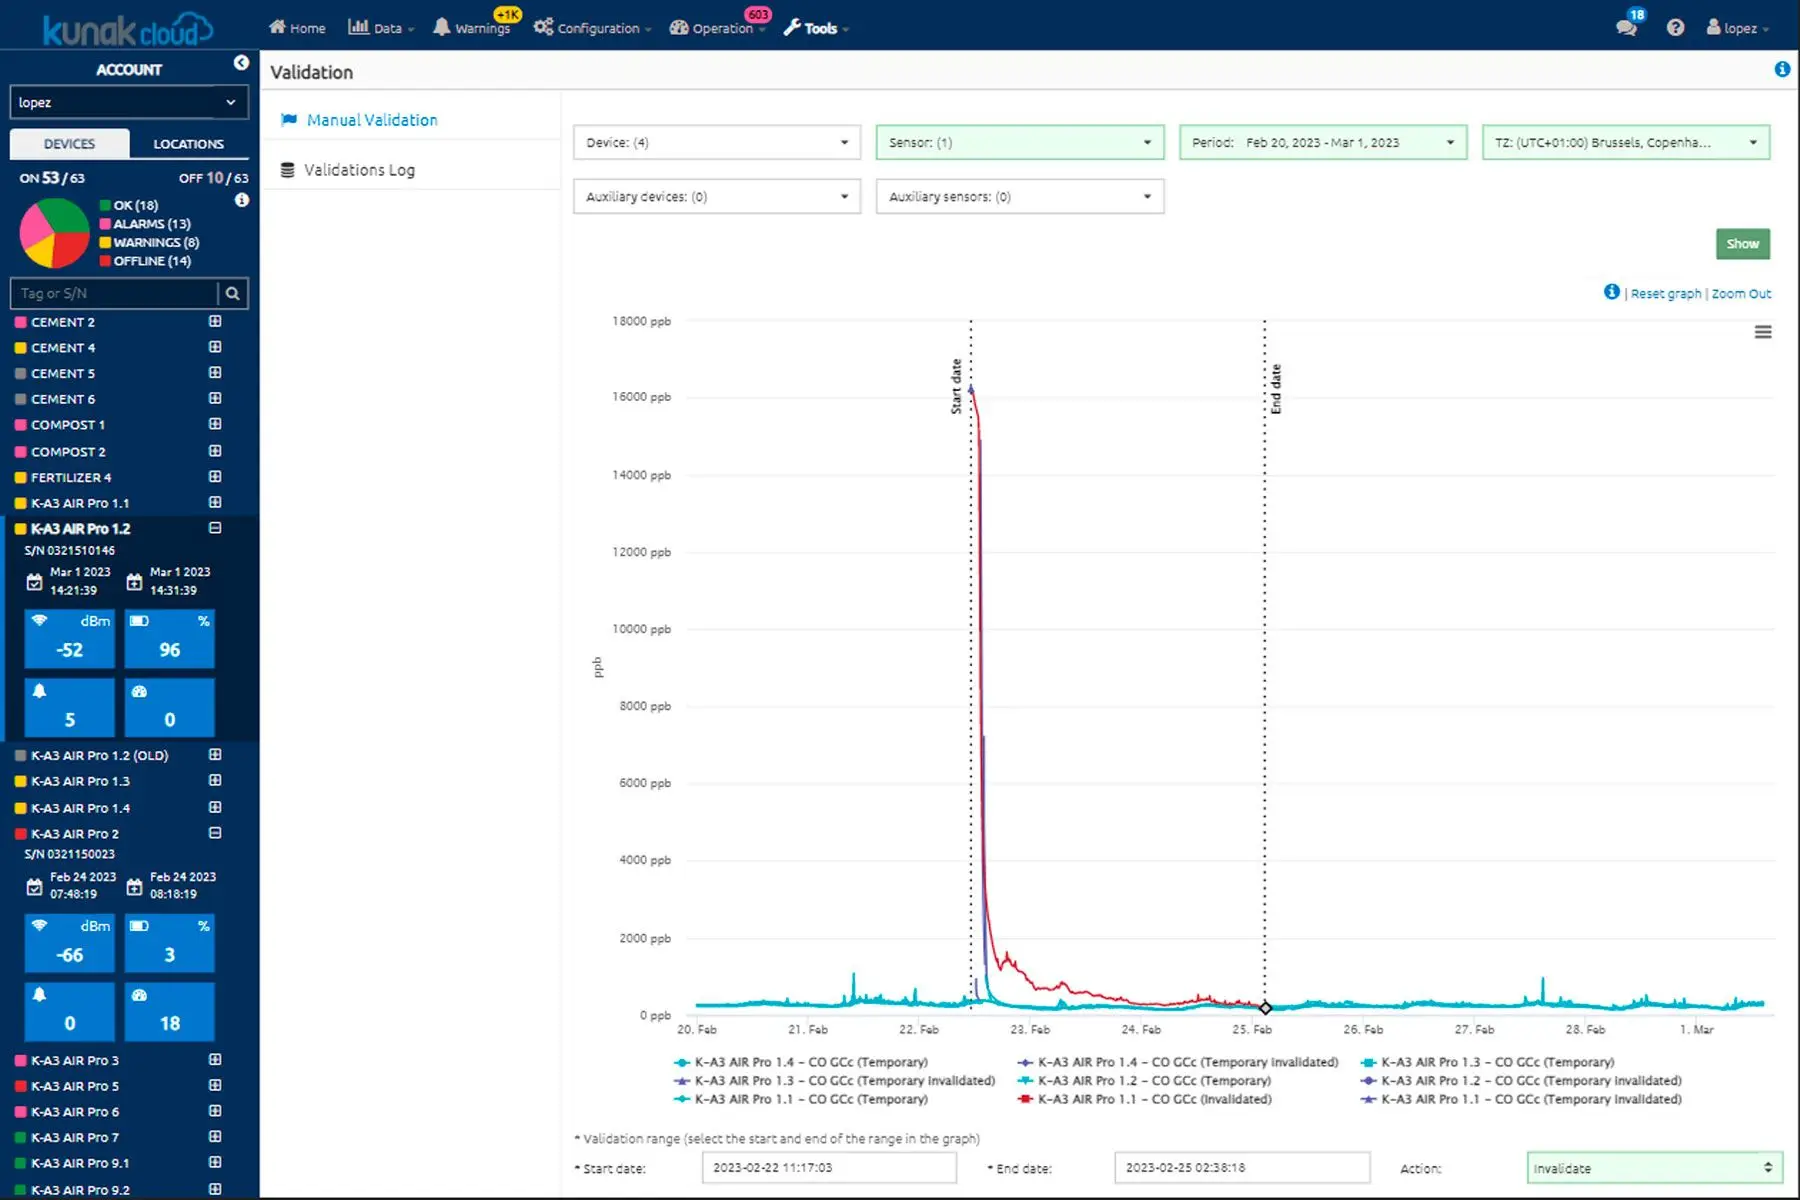
Task: Toggle K-A3 AIR Pro 1.2 CO GCc (Temporary) legend series
Action: coord(1144,1081)
